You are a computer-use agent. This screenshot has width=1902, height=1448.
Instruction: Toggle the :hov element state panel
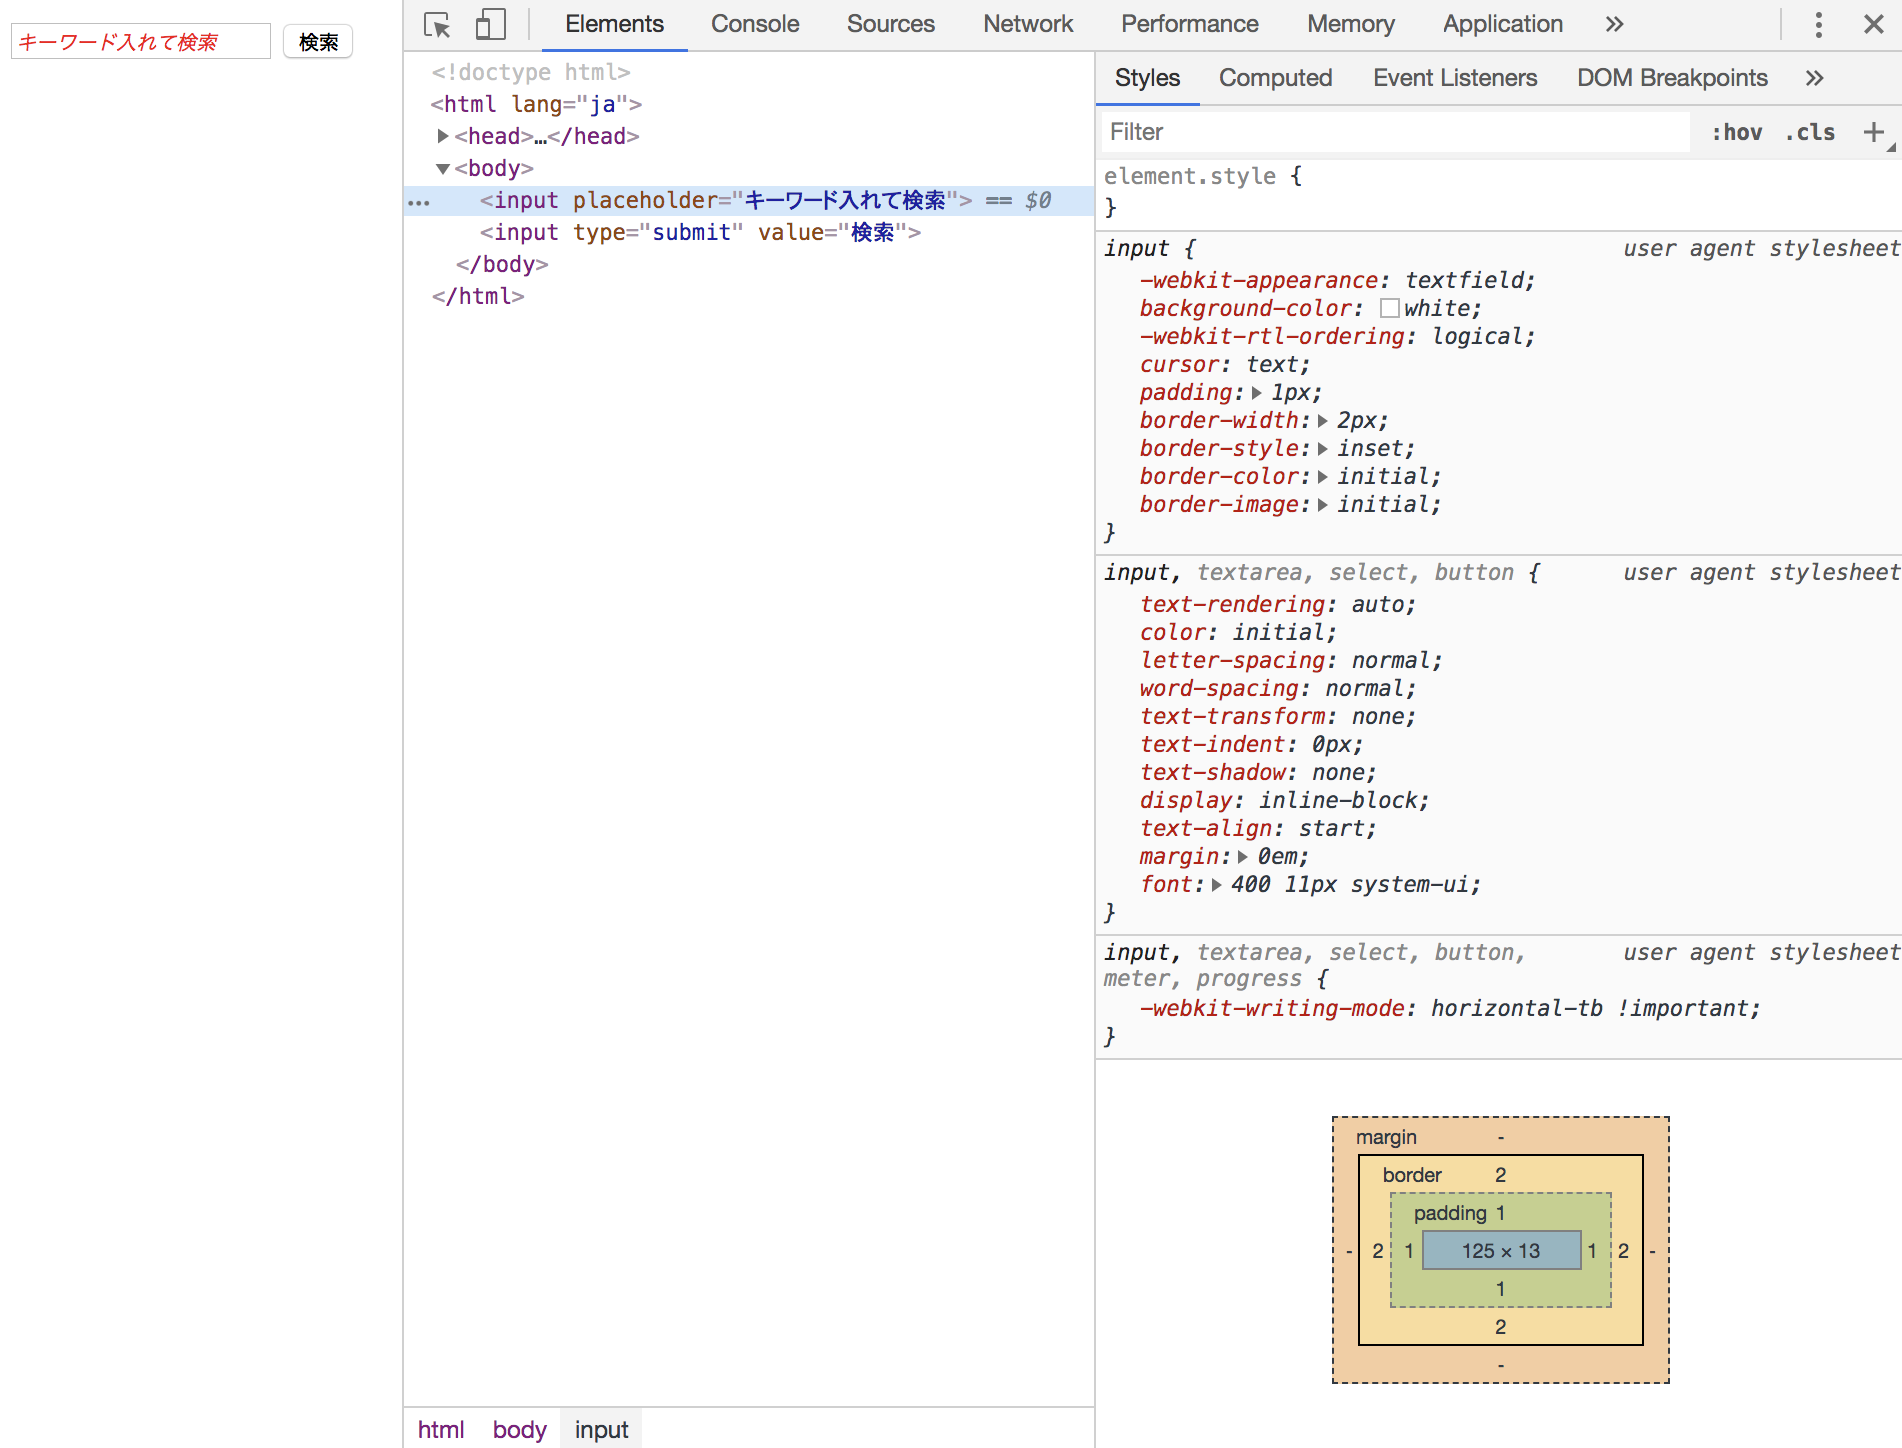click(1736, 132)
